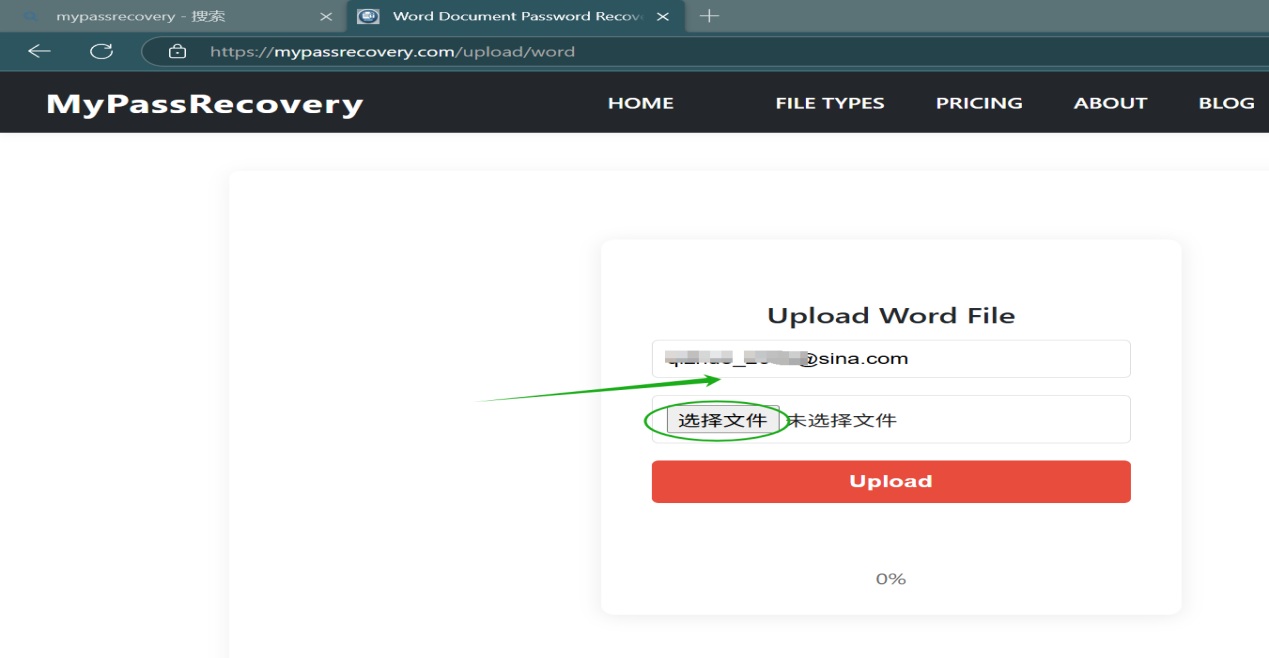Open the ABOUT page link
The width and height of the screenshot is (1269, 658).
[x=1110, y=103]
